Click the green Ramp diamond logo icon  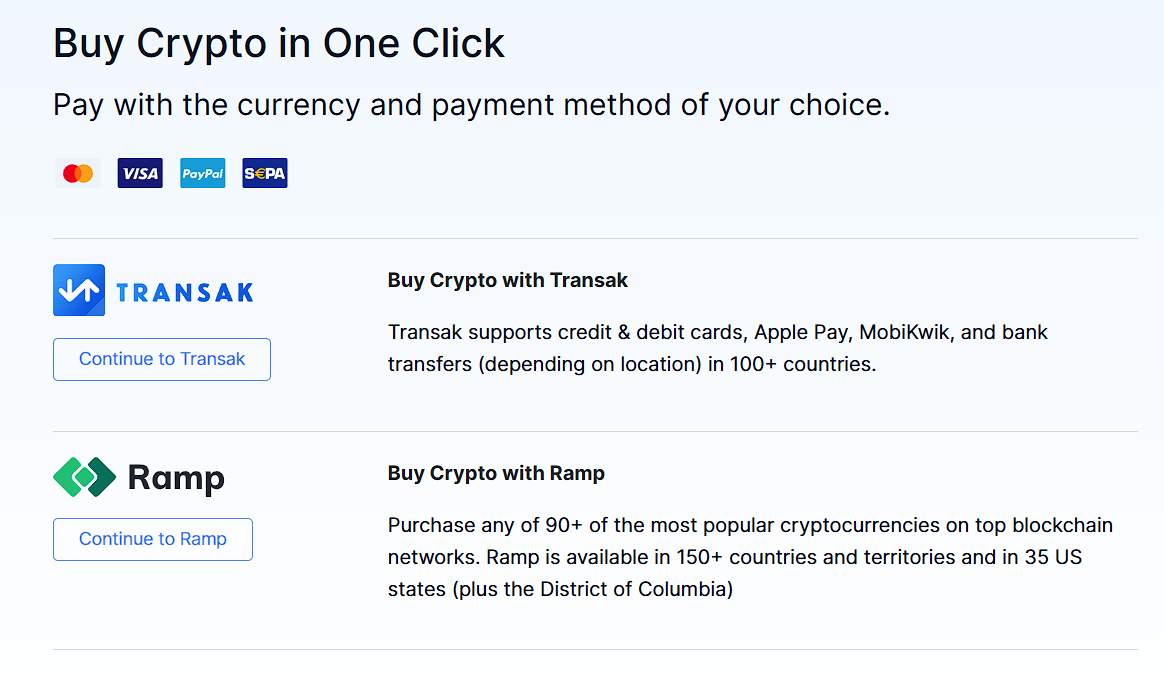[x=85, y=477]
